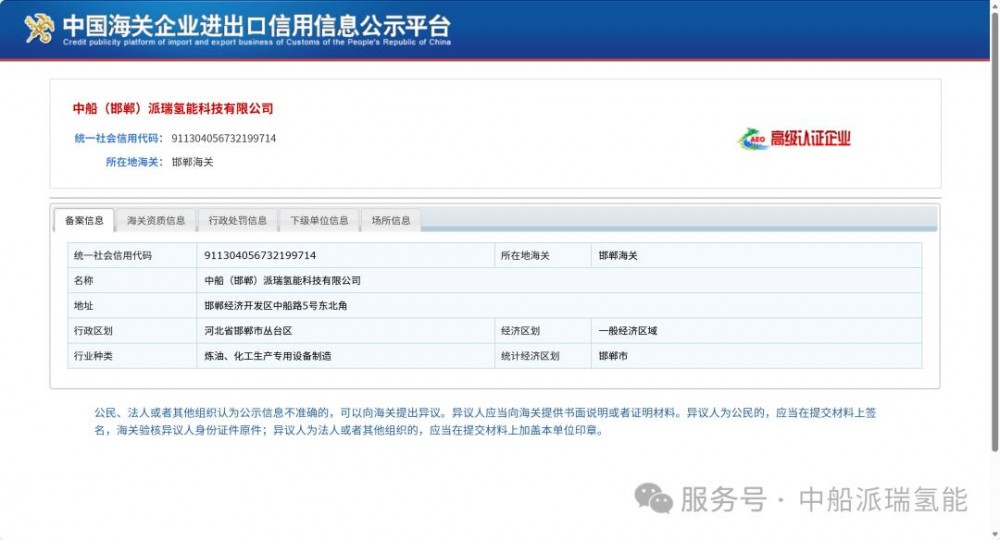Switch to the 海关资质信息 tab
The image size is (1000, 540).
156,221
